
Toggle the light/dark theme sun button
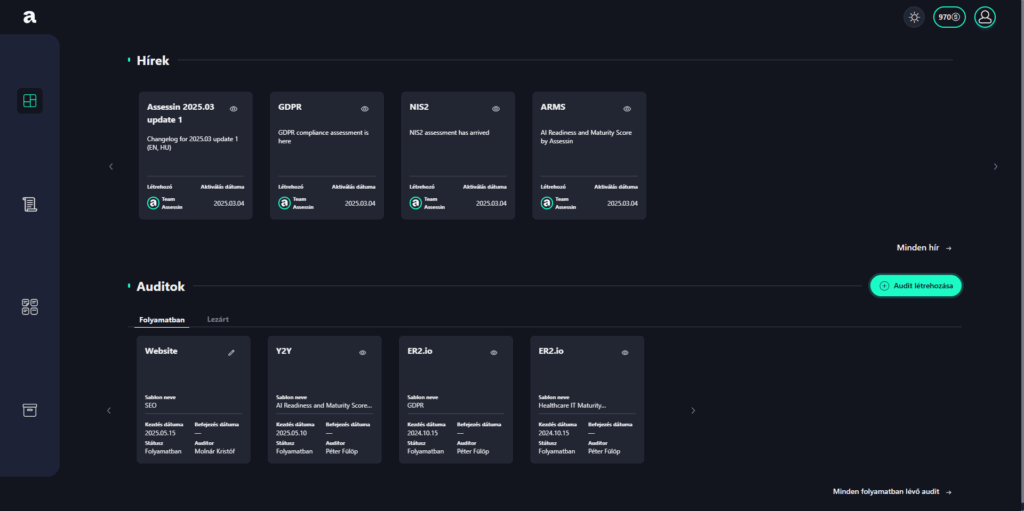(x=914, y=17)
